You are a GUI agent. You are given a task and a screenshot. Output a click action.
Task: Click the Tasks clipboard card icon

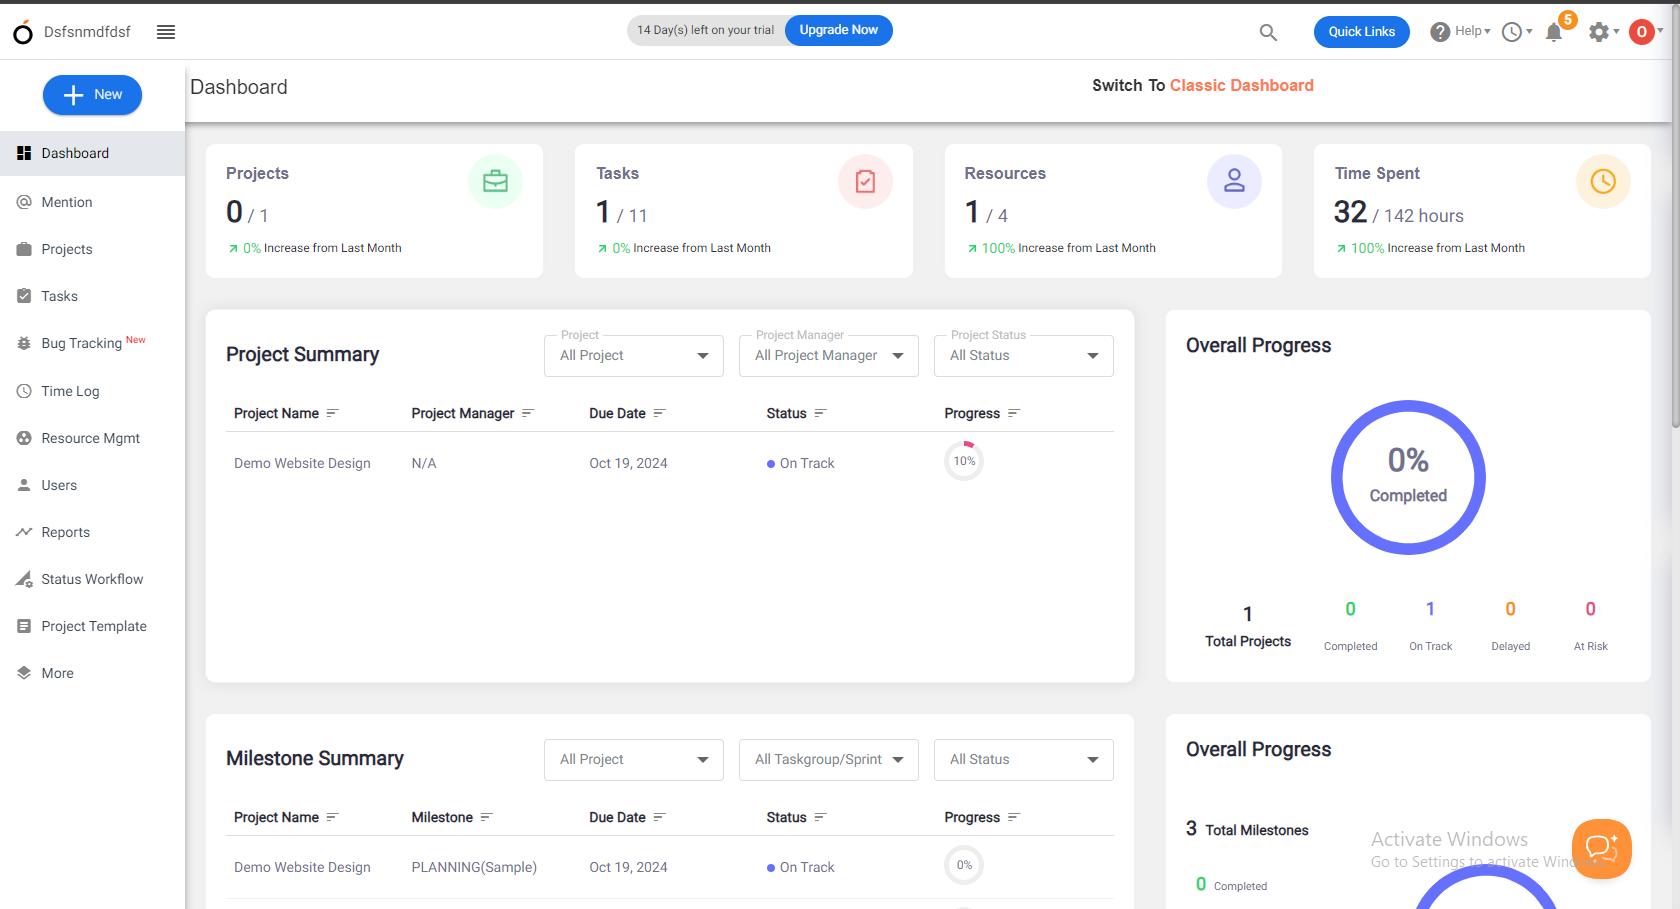[865, 181]
